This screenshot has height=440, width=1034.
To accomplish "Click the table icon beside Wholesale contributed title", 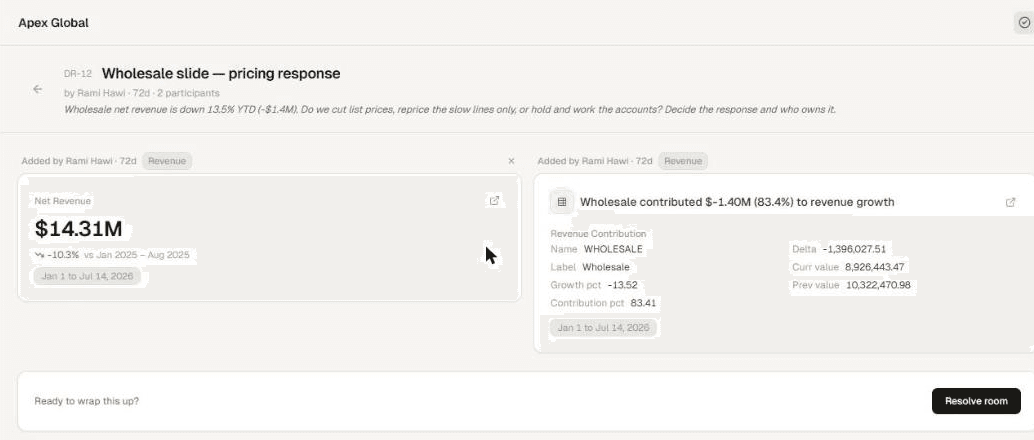I will [562, 202].
